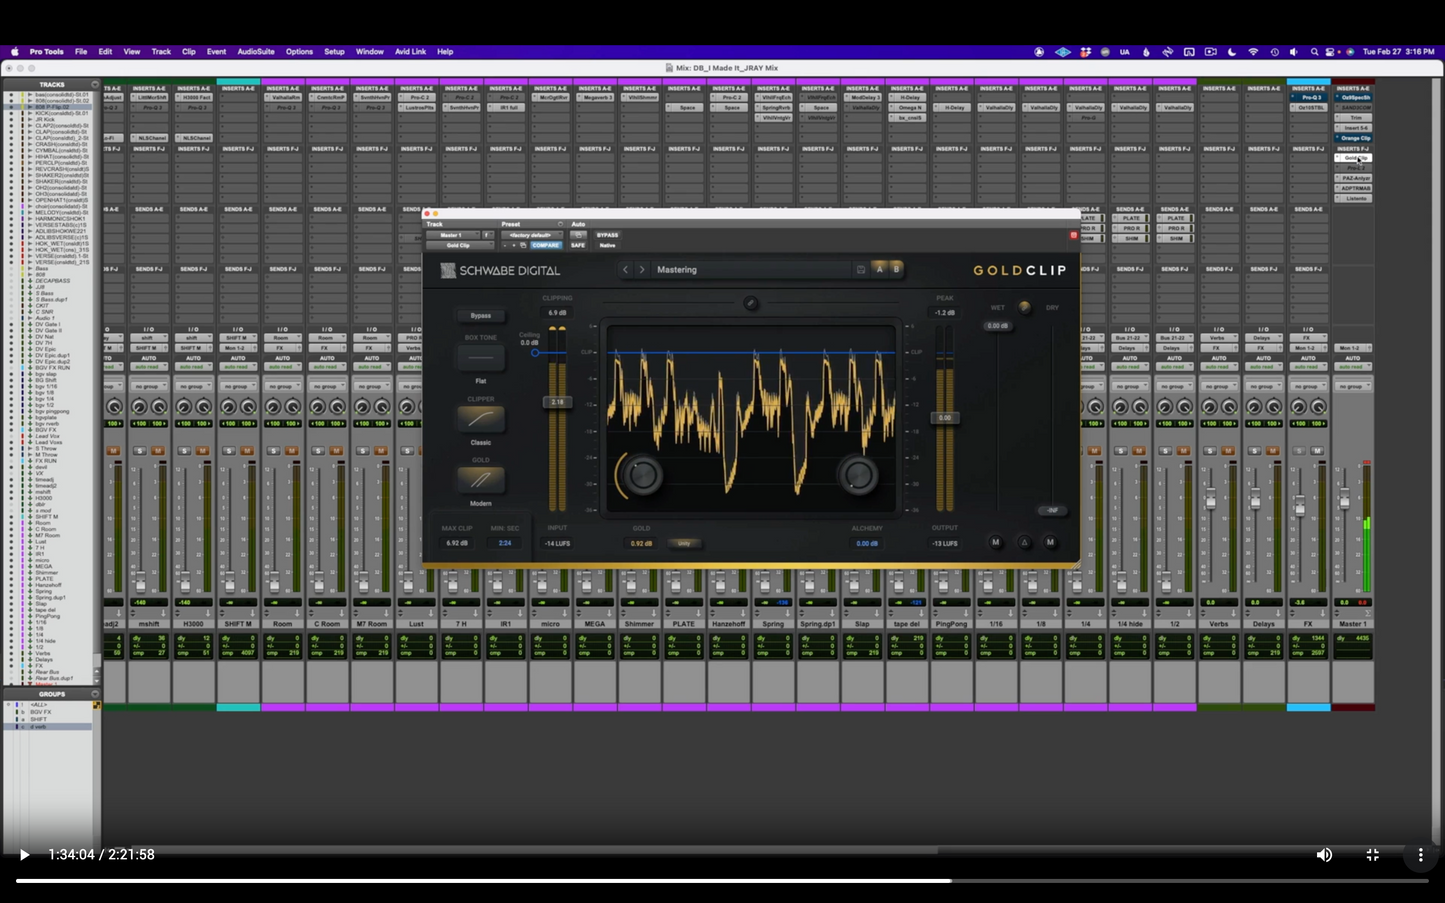Click the volume icon in macOS menu bar
This screenshot has width=1445, height=903.
pos(1294,52)
